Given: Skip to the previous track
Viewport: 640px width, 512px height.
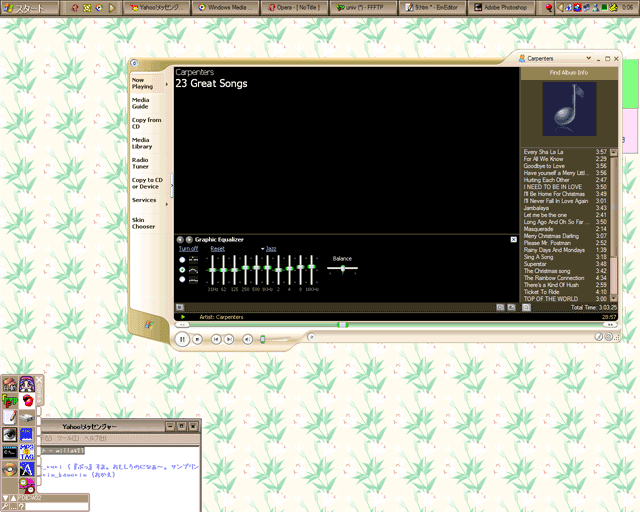Looking at the screenshot, I should (216, 339).
